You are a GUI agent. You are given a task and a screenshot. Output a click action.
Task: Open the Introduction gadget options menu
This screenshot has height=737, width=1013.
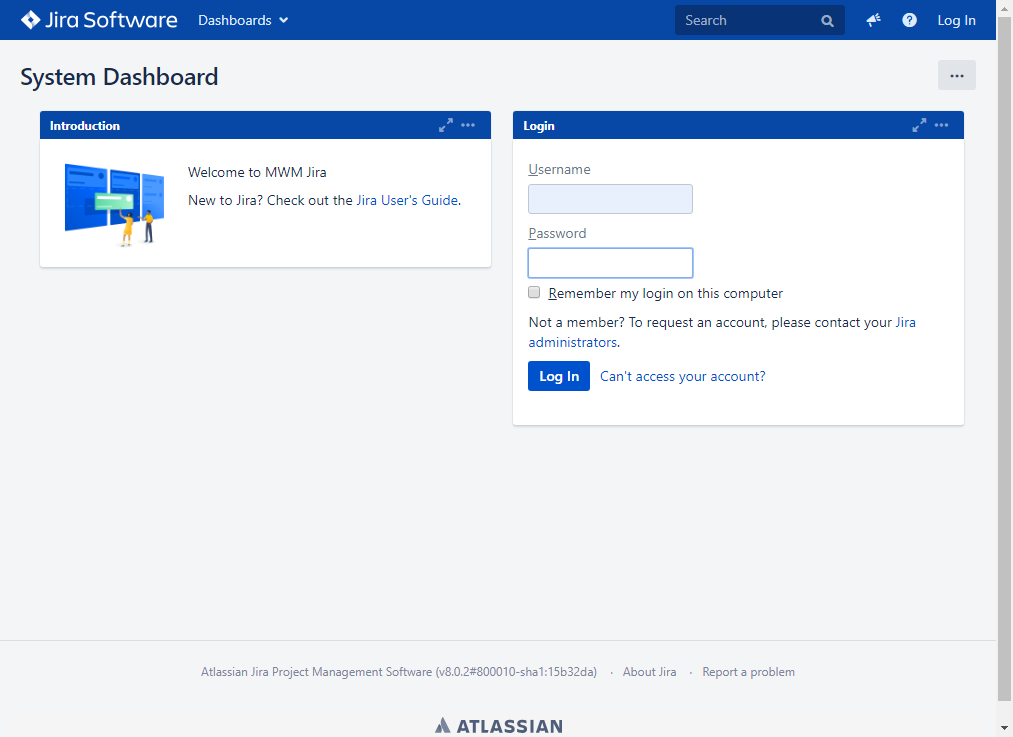[x=468, y=125]
